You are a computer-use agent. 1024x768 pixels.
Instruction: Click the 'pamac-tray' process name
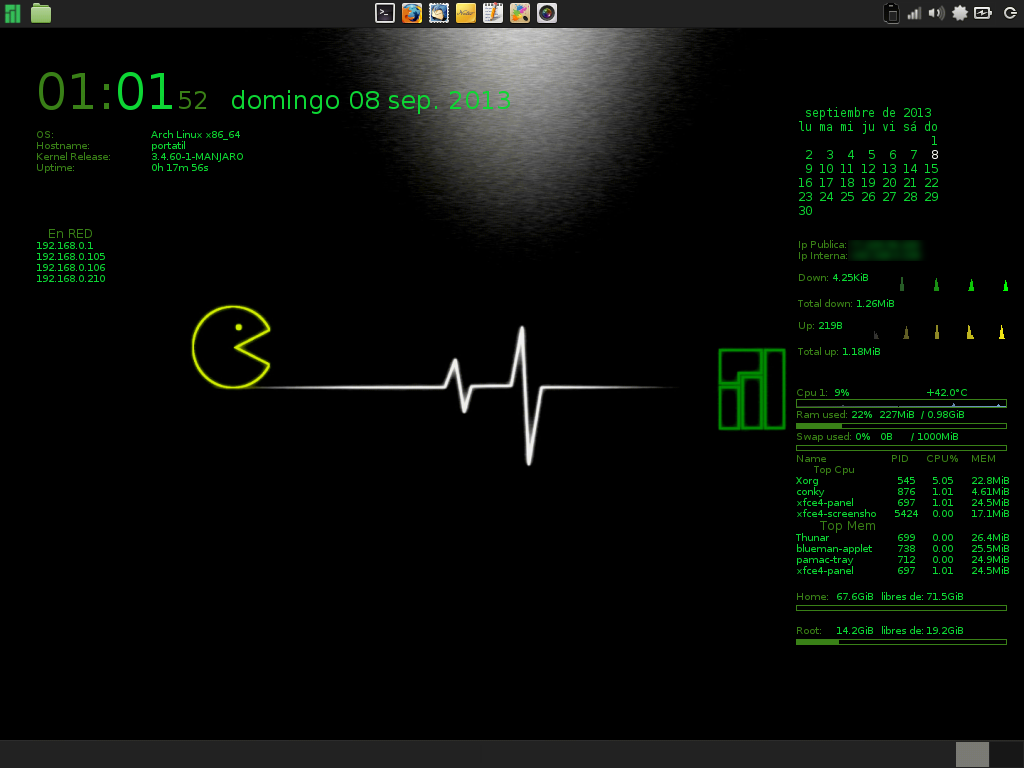click(825, 560)
